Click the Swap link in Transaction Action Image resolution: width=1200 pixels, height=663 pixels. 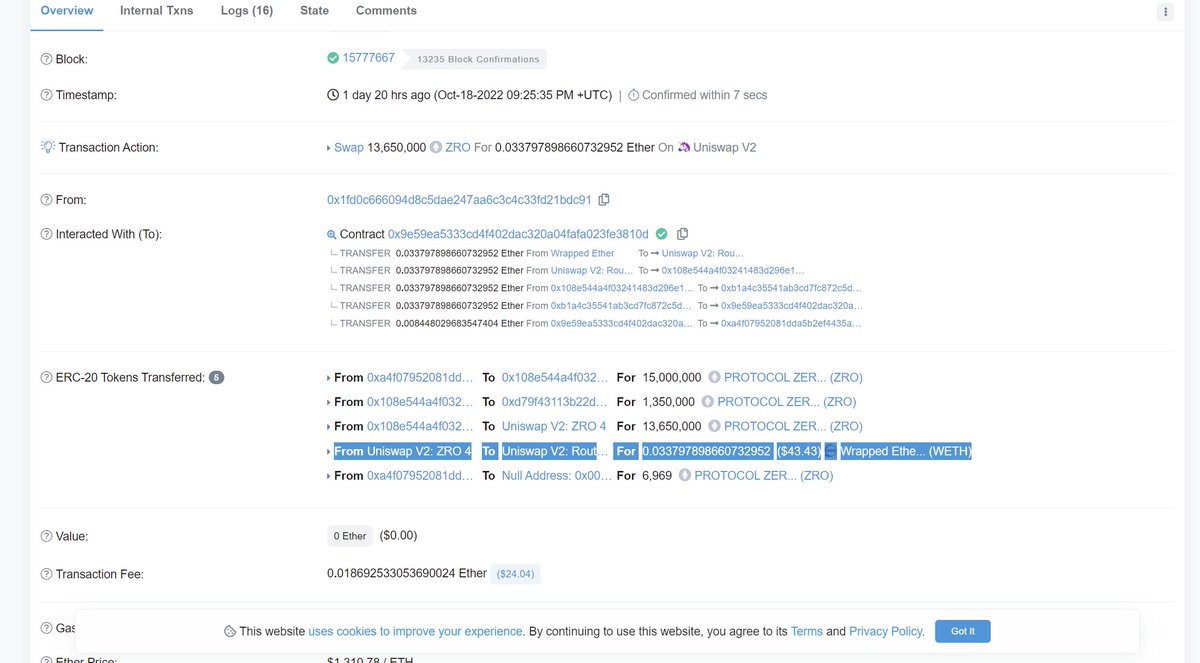point(349,147)
